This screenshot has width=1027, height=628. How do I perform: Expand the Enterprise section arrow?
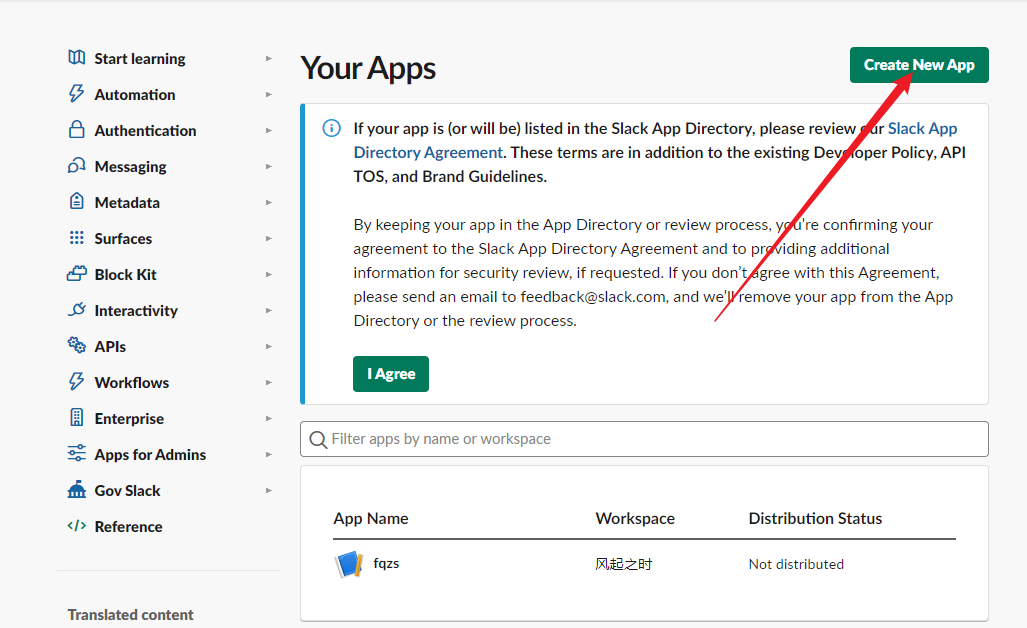269,419
